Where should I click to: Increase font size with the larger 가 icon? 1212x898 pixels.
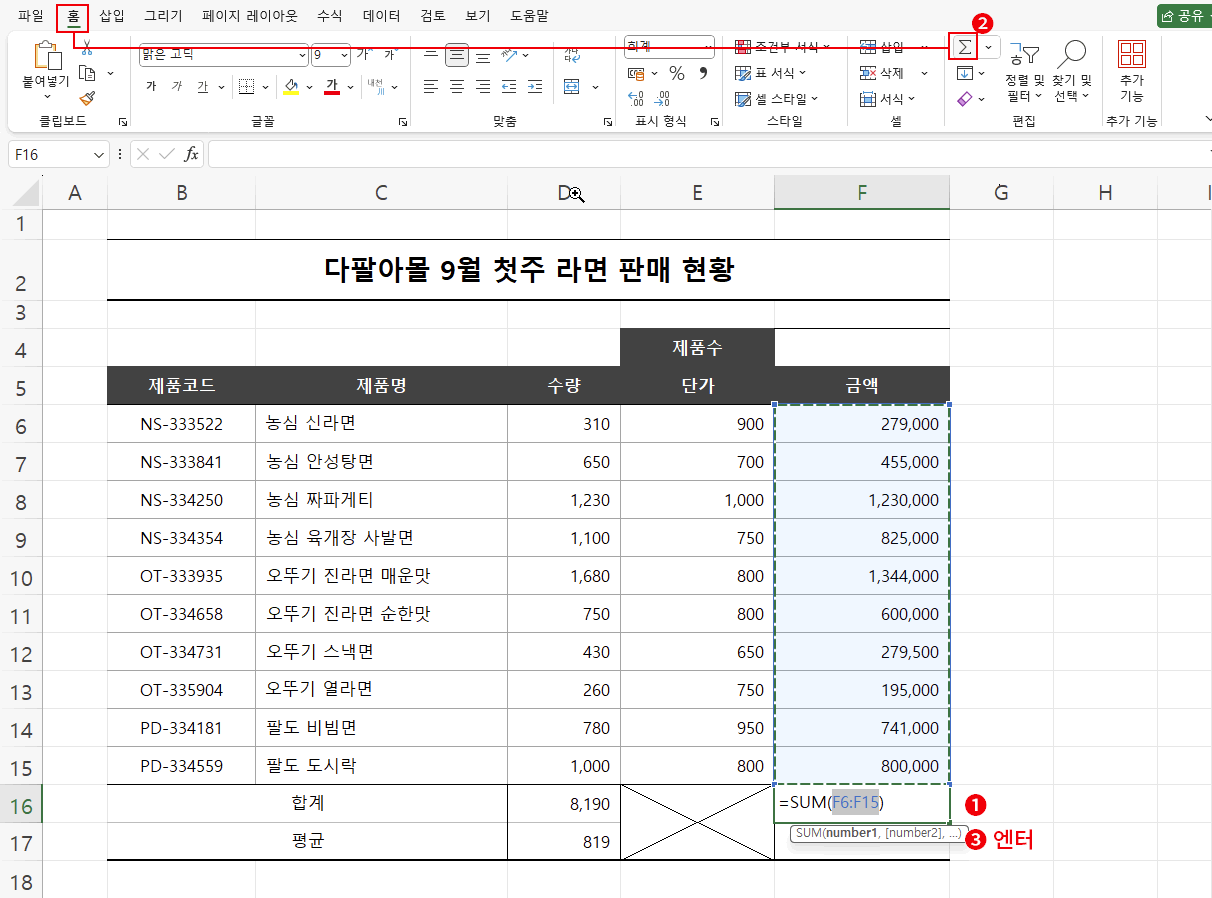[x=364, y=55]
